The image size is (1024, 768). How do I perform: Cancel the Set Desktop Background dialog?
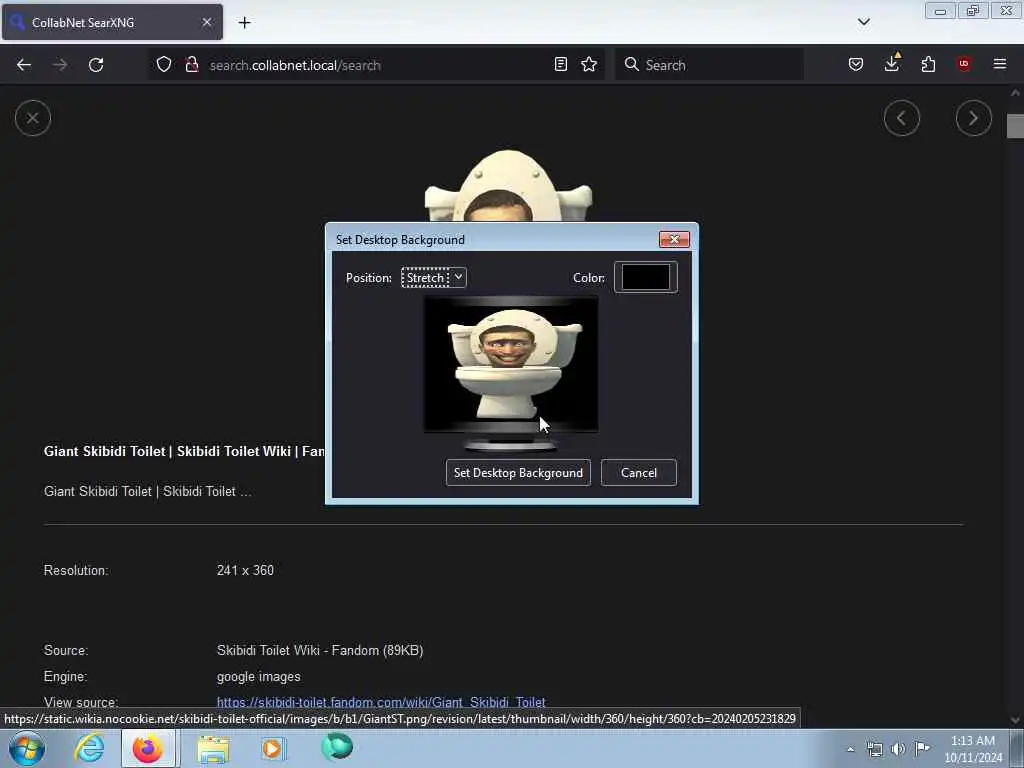click(x=639, y=473)
